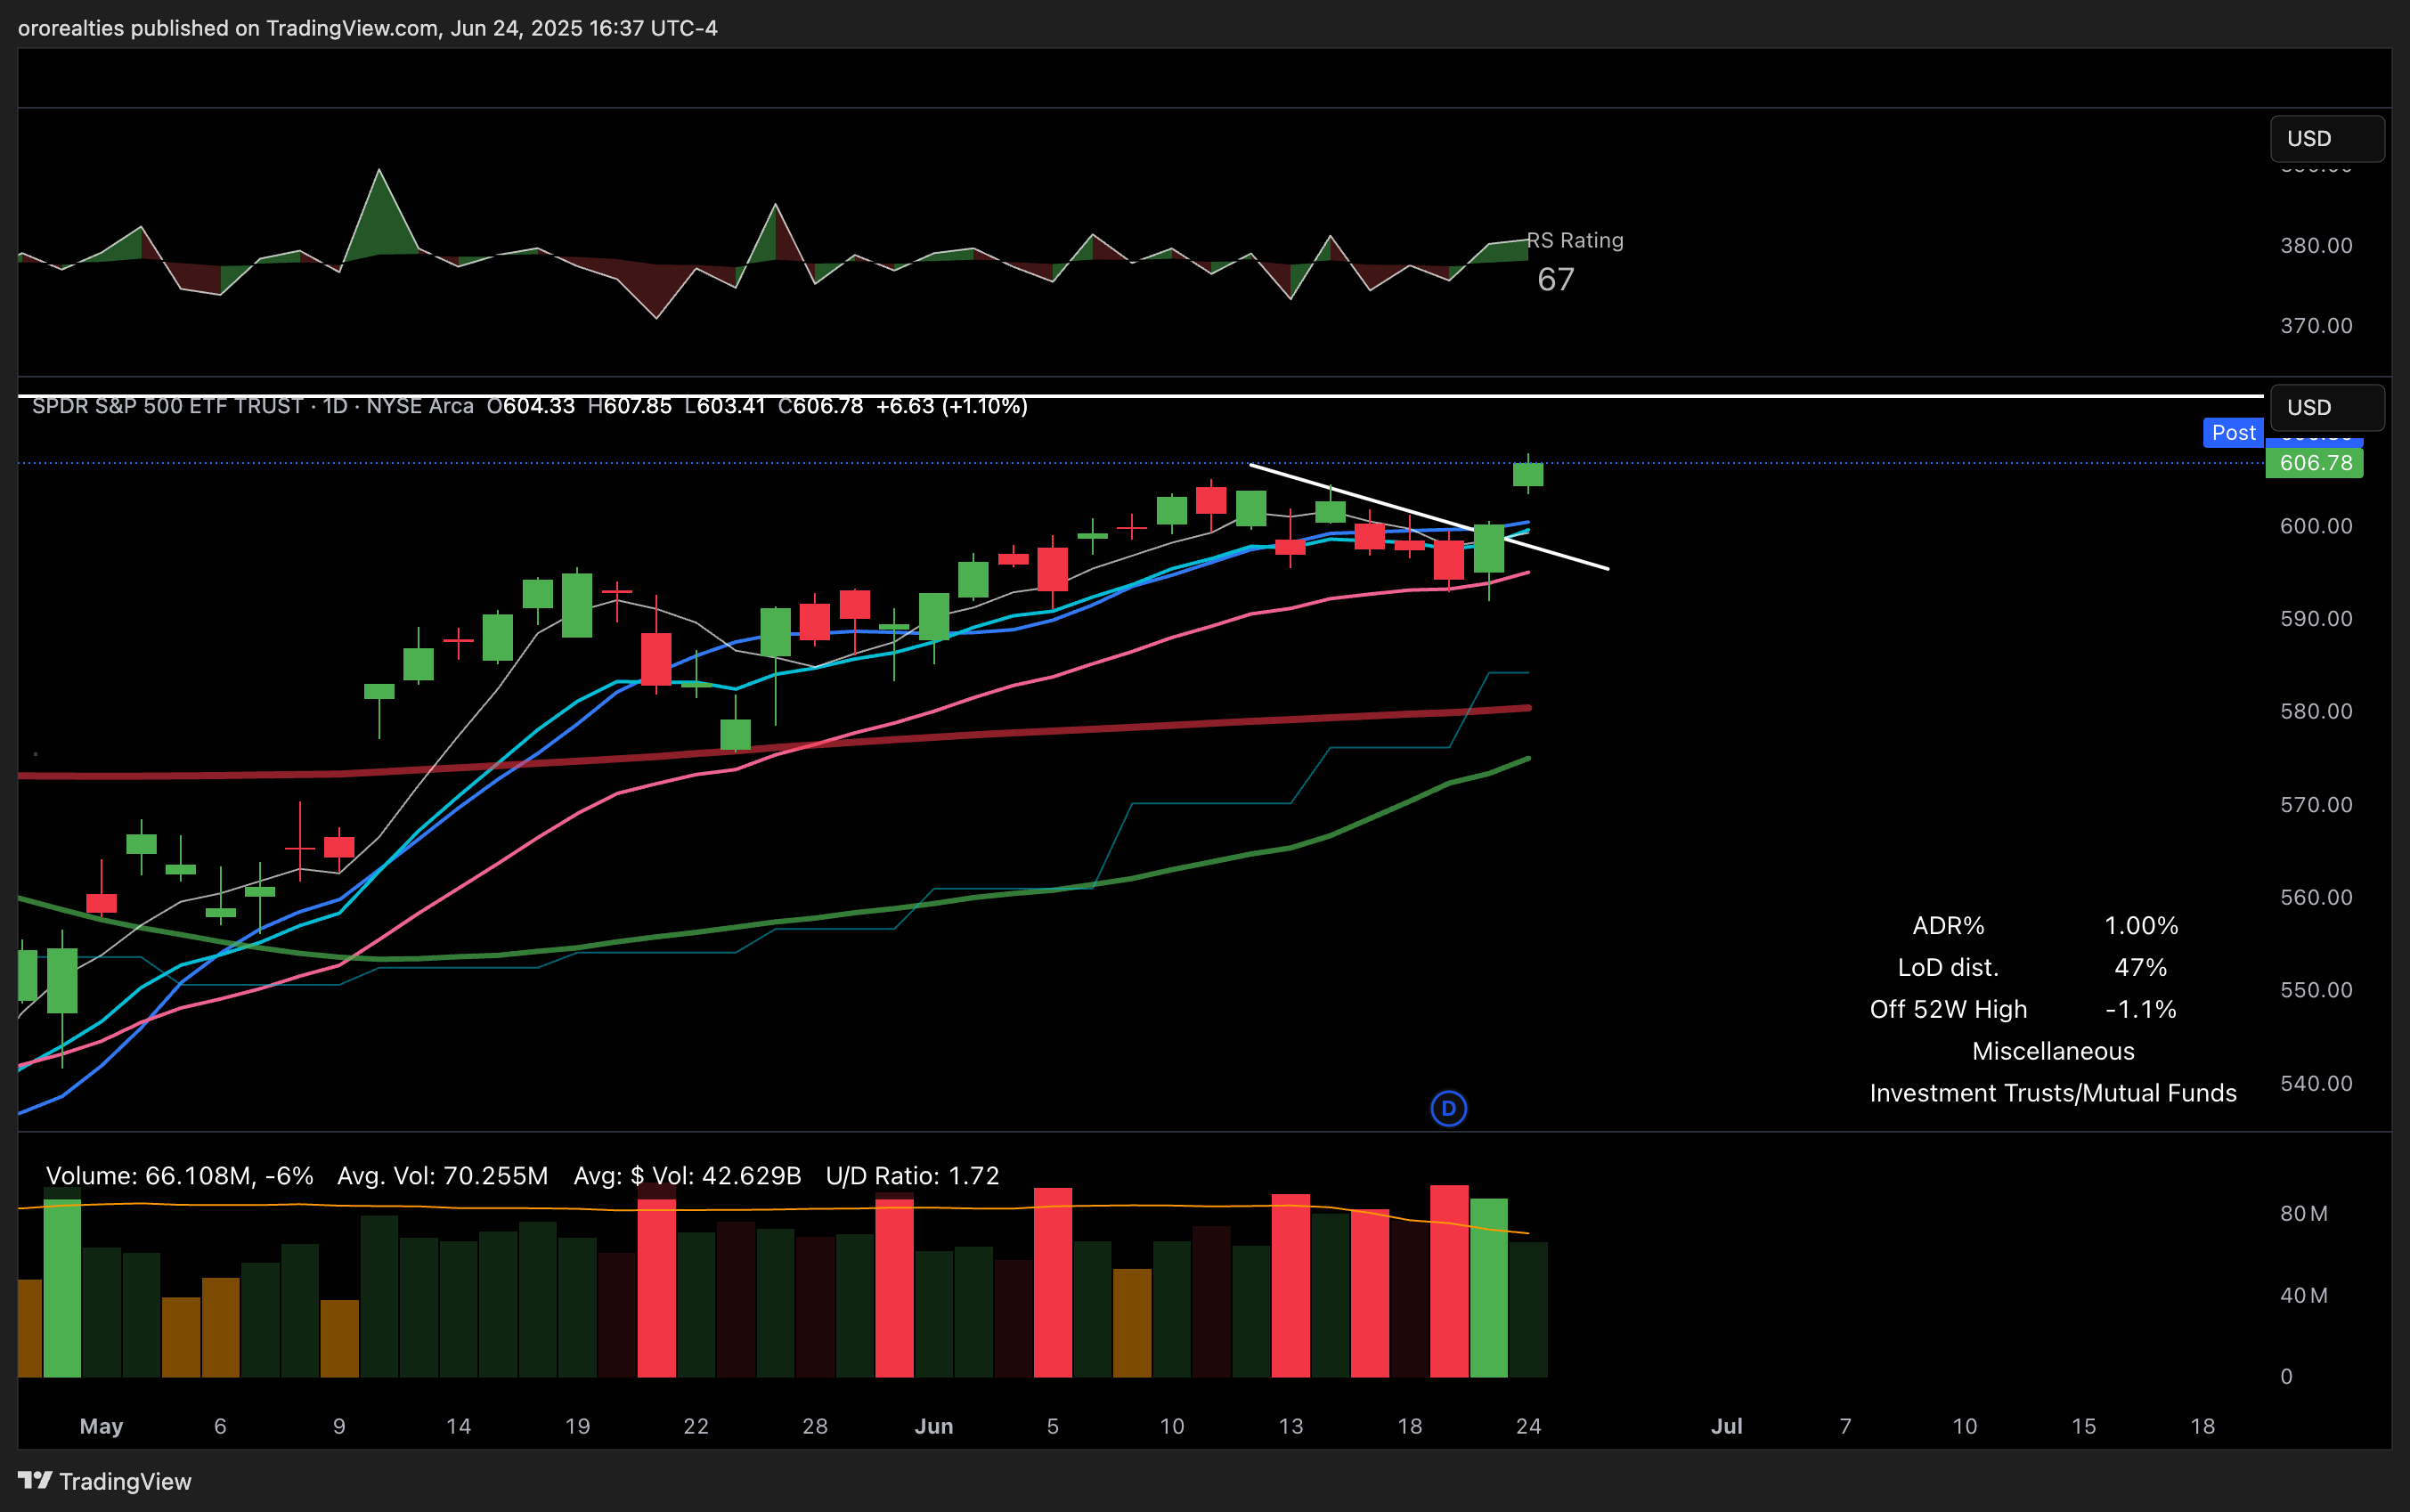The width and height of the screenshot is (2410, 1512).
Task: Click the 380.00 label on the RS pane axis
Action: click(x=2316, y=246)
